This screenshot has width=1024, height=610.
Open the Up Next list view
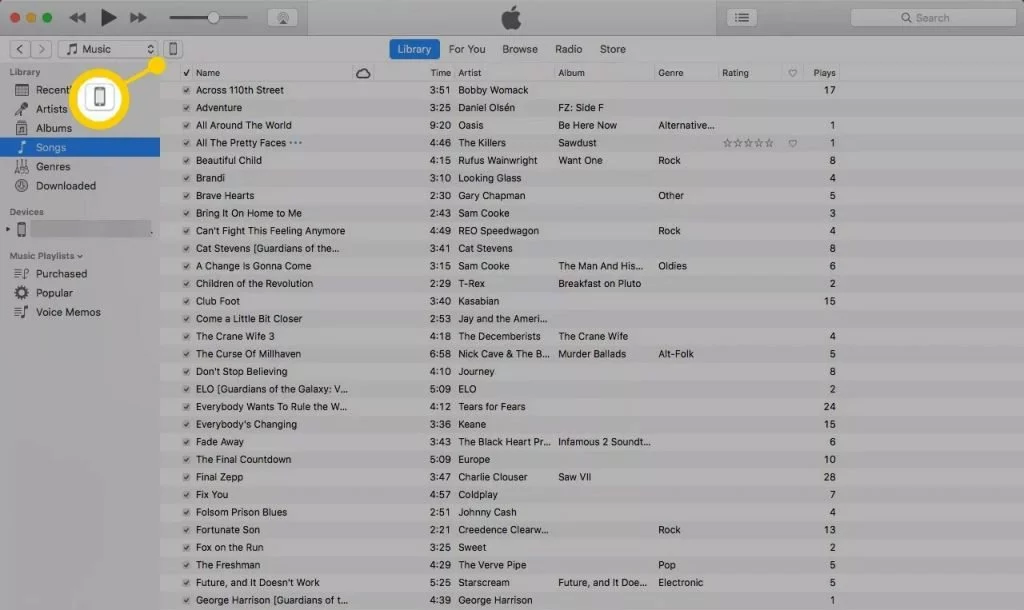pyautogui.click(x=741, y=17)
